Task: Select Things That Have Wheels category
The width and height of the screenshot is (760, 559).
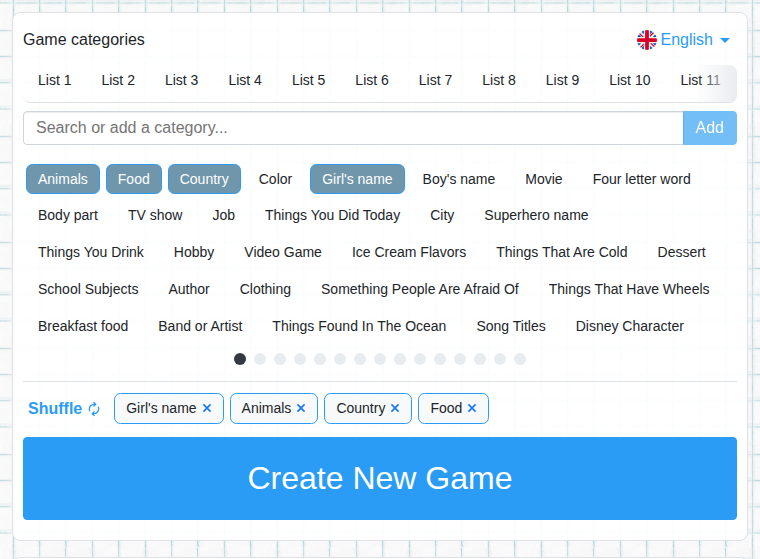Action: (629, 289)
